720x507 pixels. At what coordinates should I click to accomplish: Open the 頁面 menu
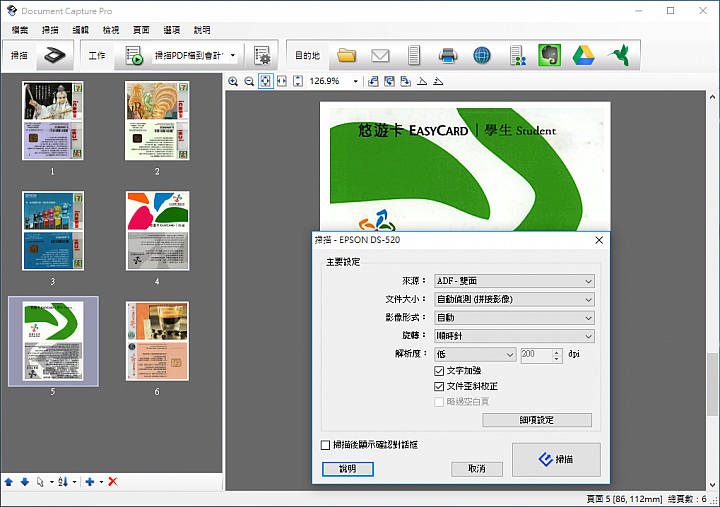point(141,30)
